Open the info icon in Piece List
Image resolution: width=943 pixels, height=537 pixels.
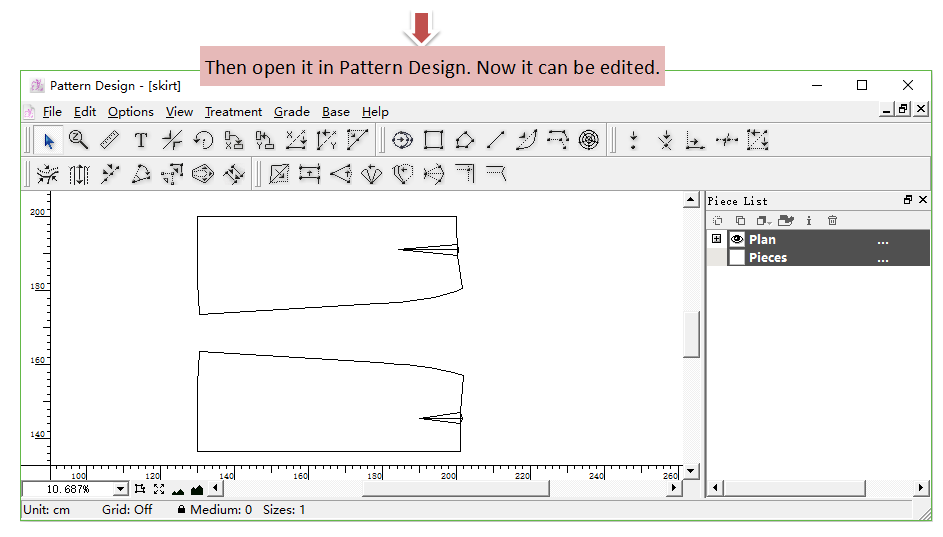pos(809,220)
